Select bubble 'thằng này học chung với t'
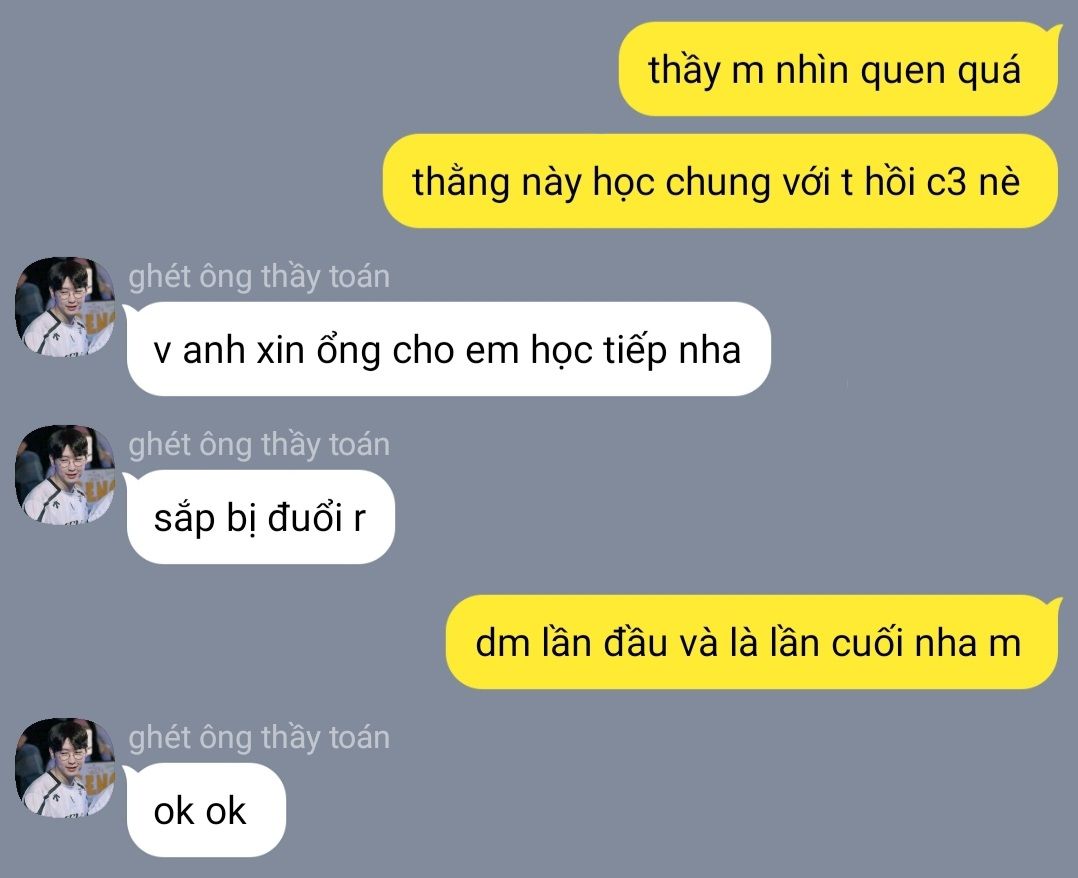 pos(720,181)
